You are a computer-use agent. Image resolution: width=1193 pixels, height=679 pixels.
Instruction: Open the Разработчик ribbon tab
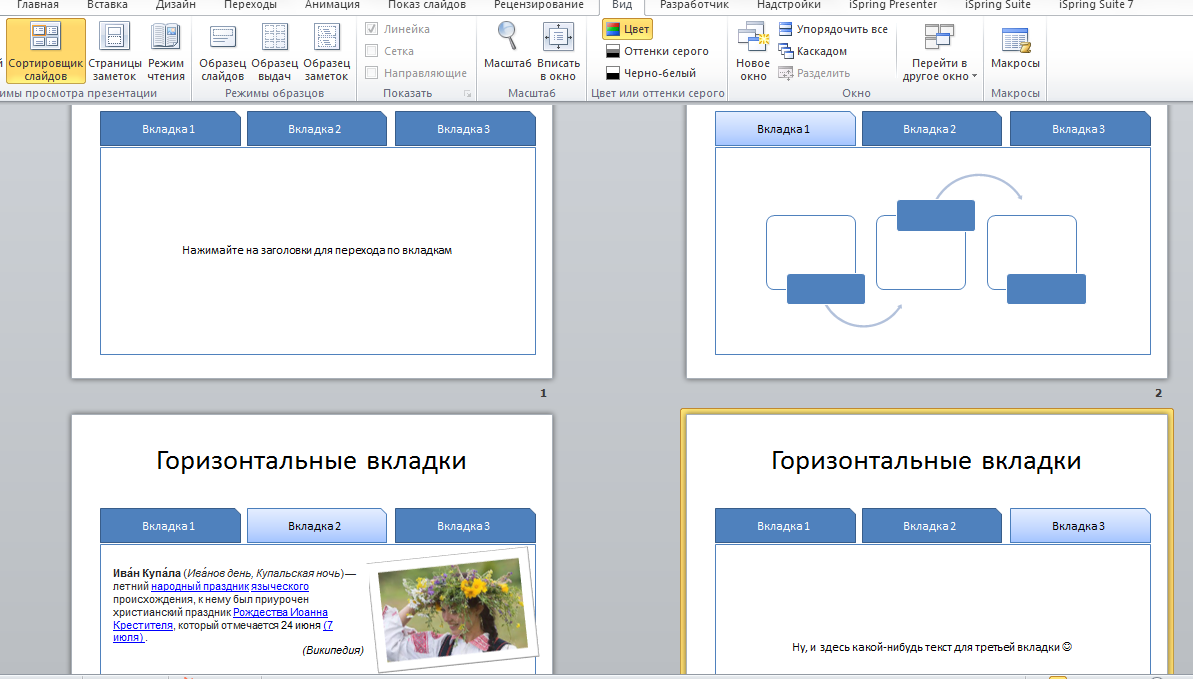point(694,5)
